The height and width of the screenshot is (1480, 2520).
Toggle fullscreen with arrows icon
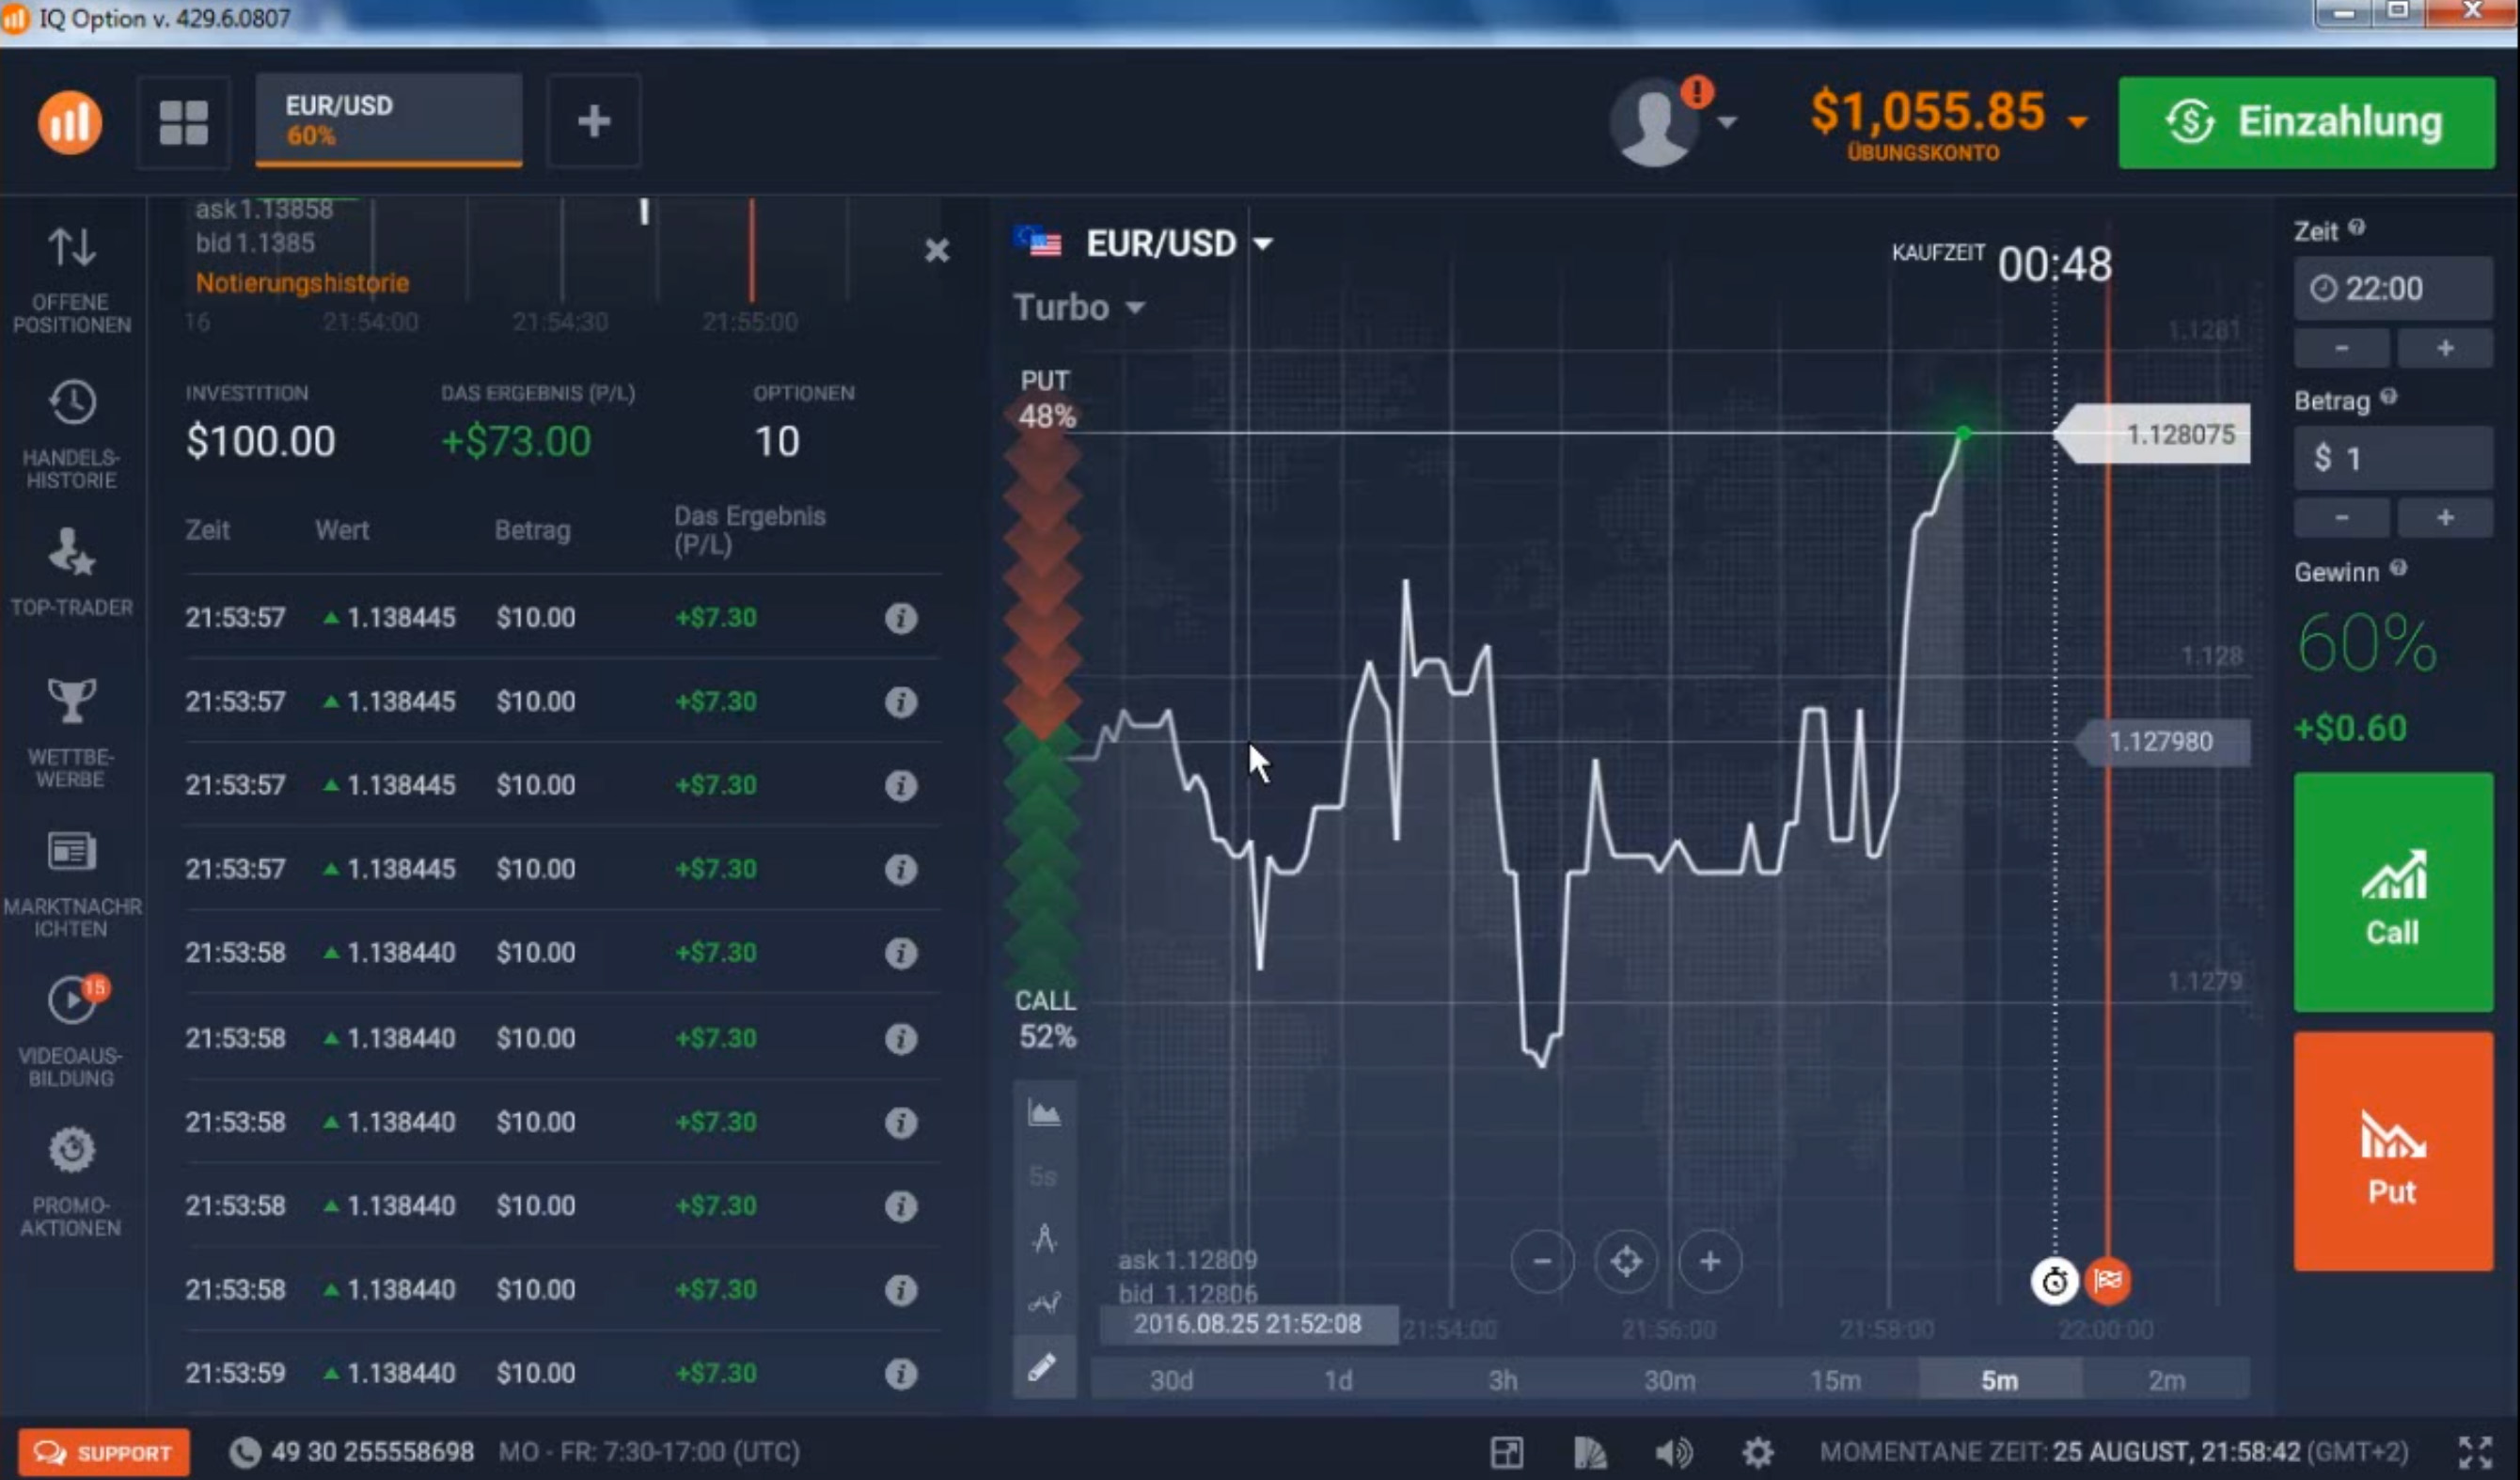(x=2476, y=1452)
